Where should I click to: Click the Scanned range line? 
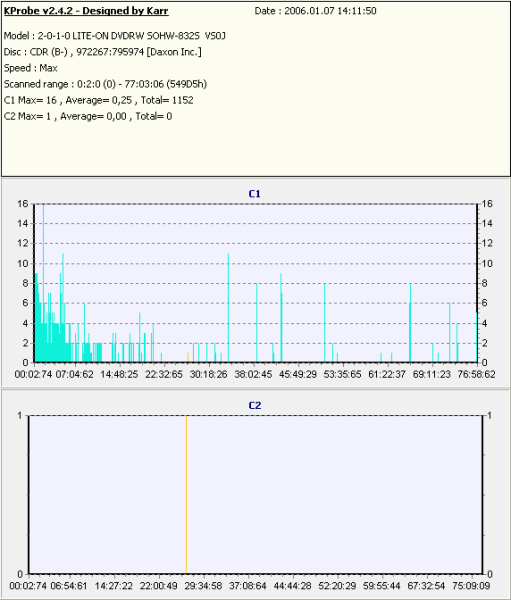(x=105, y=84)
